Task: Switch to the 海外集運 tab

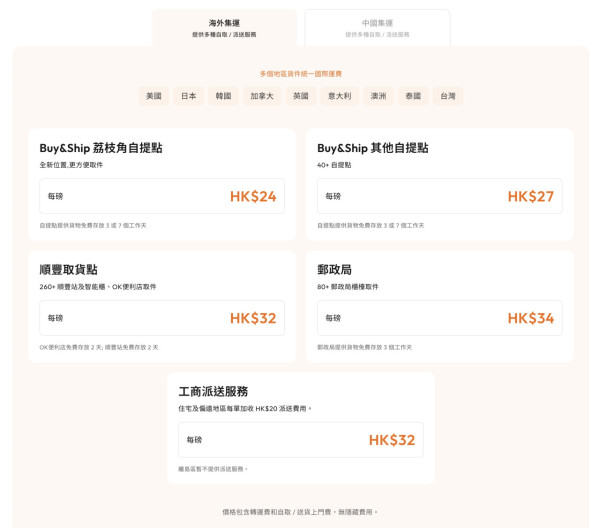Action: [x=224, y=28]
